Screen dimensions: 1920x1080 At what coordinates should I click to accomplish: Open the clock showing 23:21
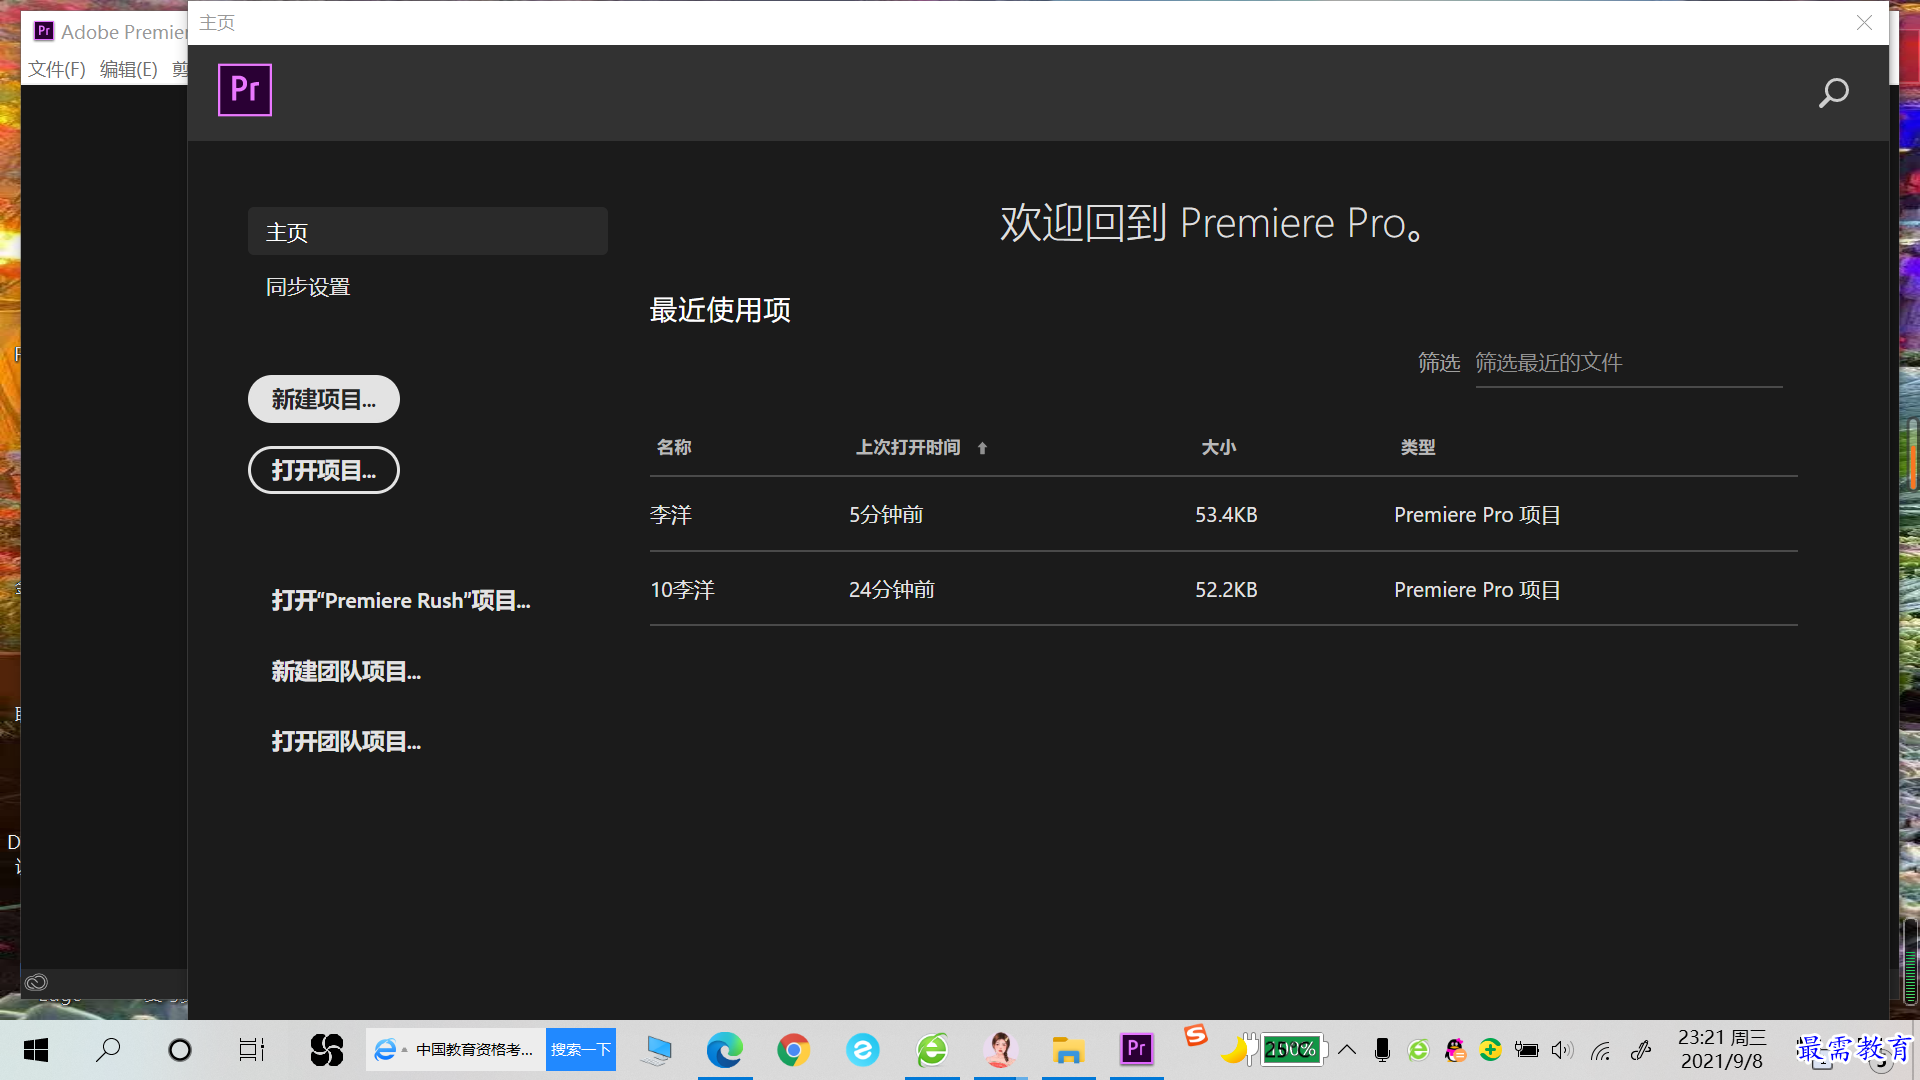point(1722,1050)
